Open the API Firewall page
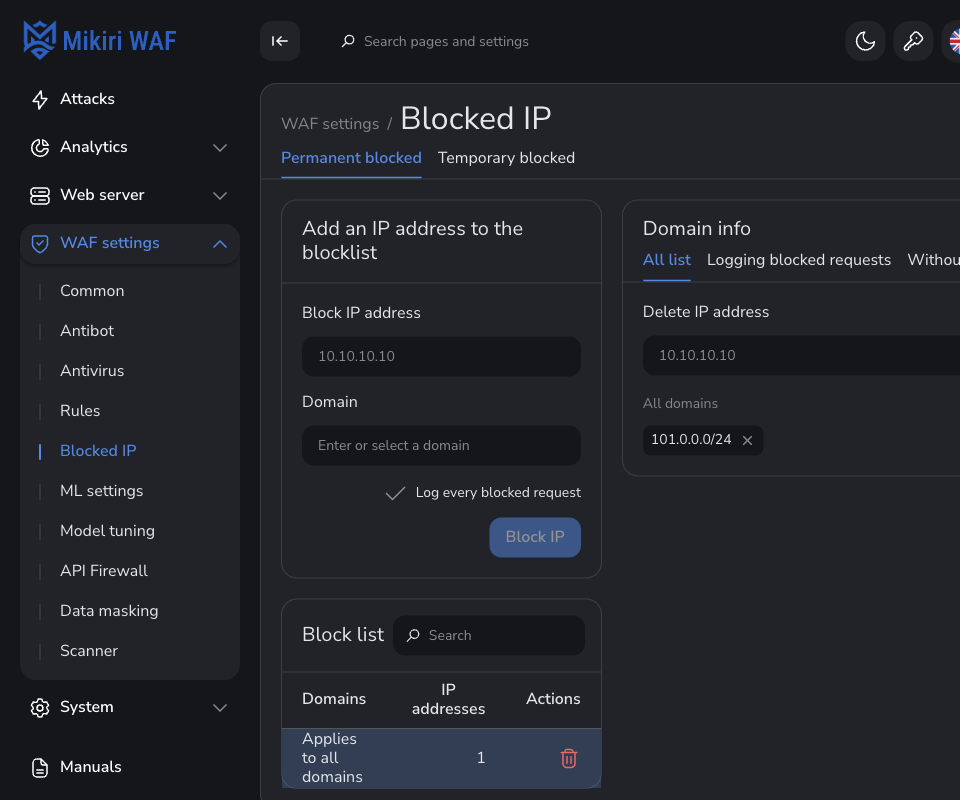Screen dimensions: 960x800 104,571
